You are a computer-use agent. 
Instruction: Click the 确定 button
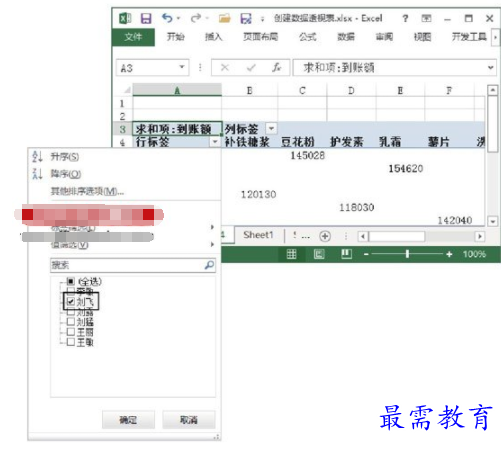click(128, 420)
